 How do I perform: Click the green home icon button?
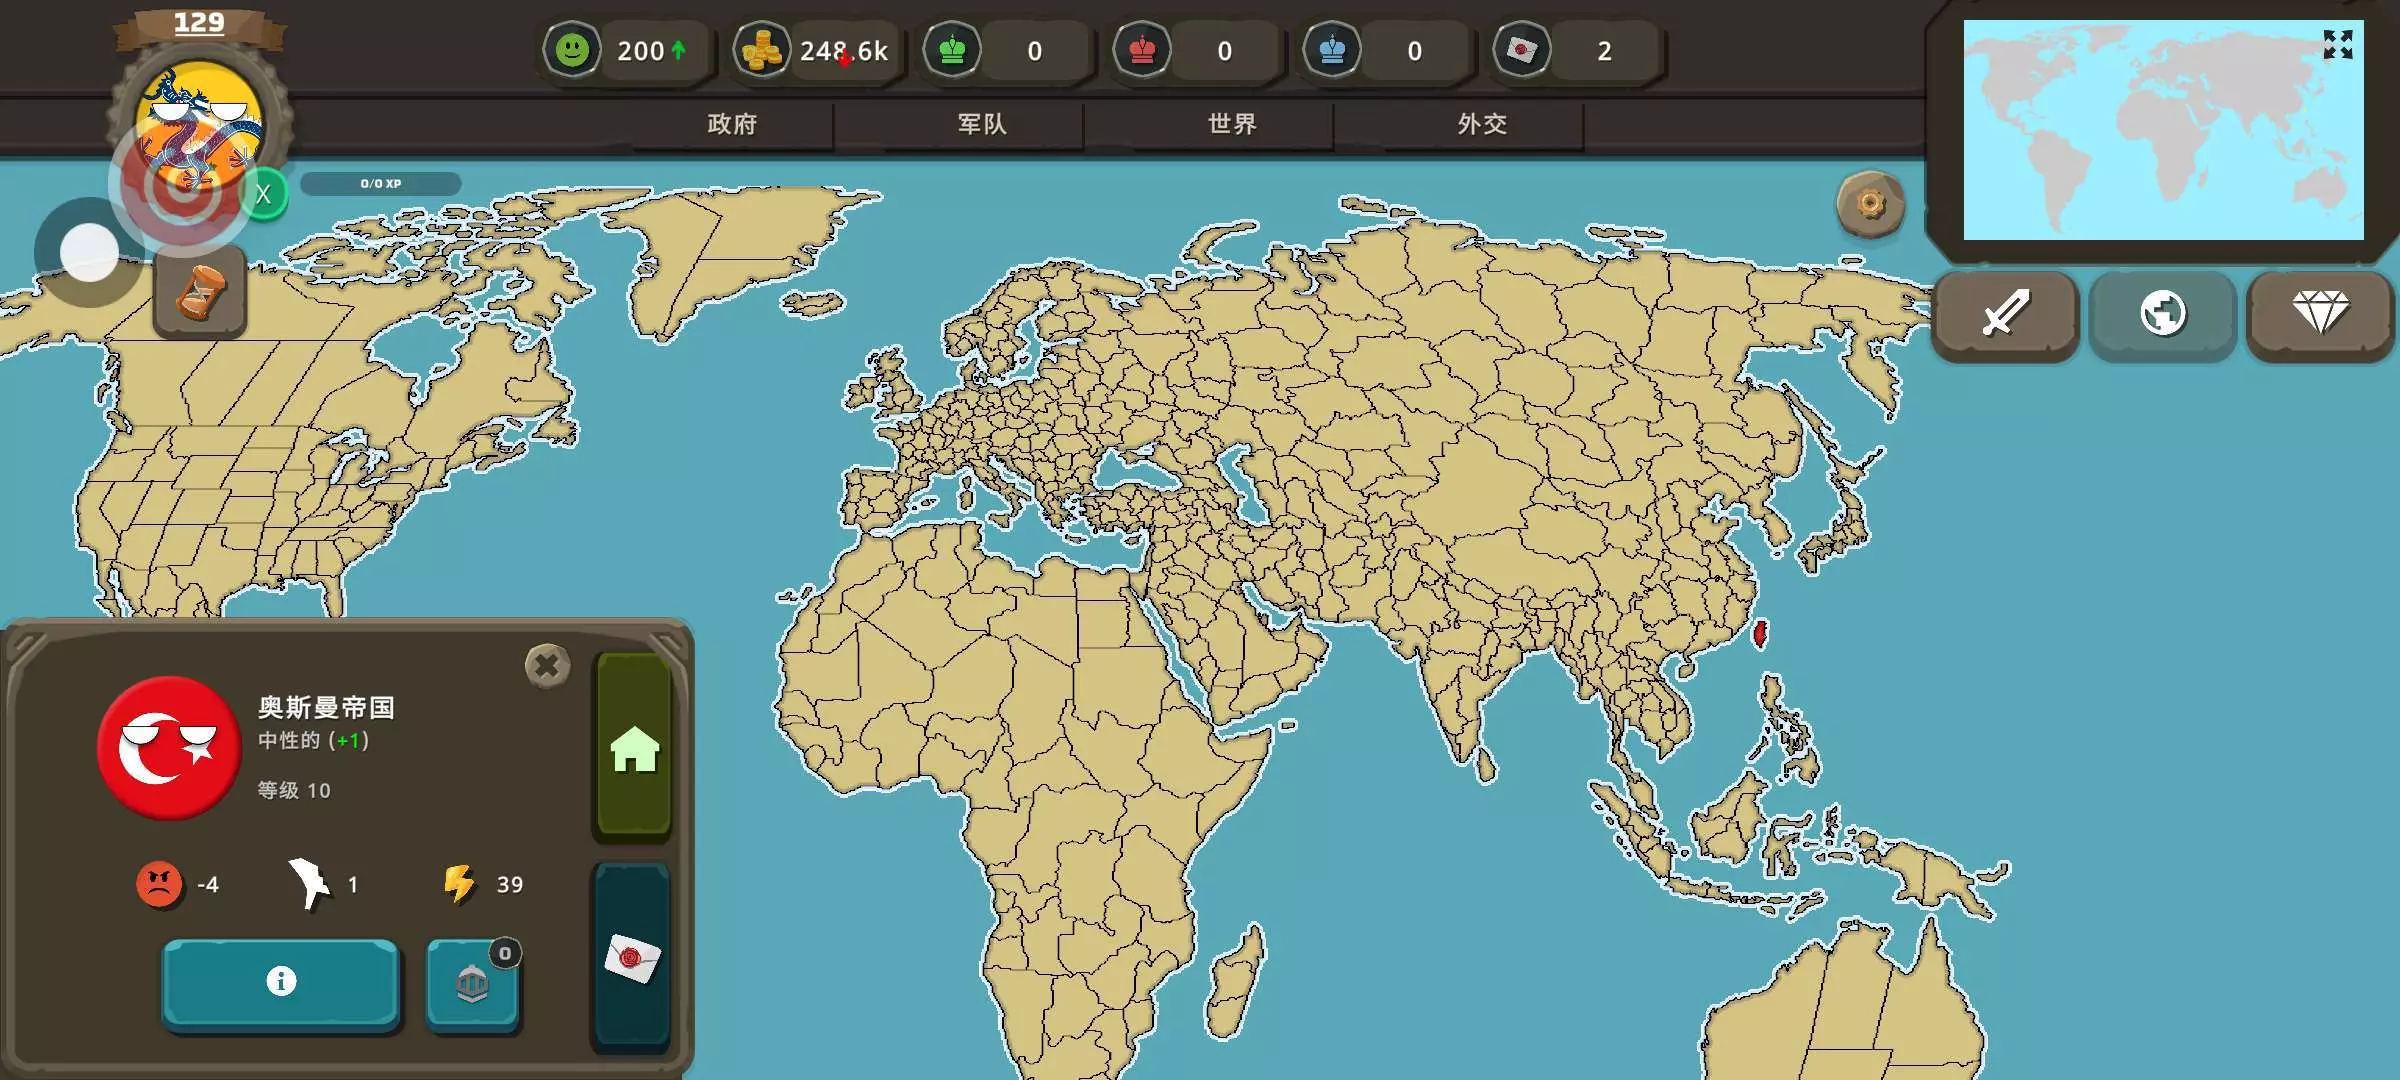[634, 748]
